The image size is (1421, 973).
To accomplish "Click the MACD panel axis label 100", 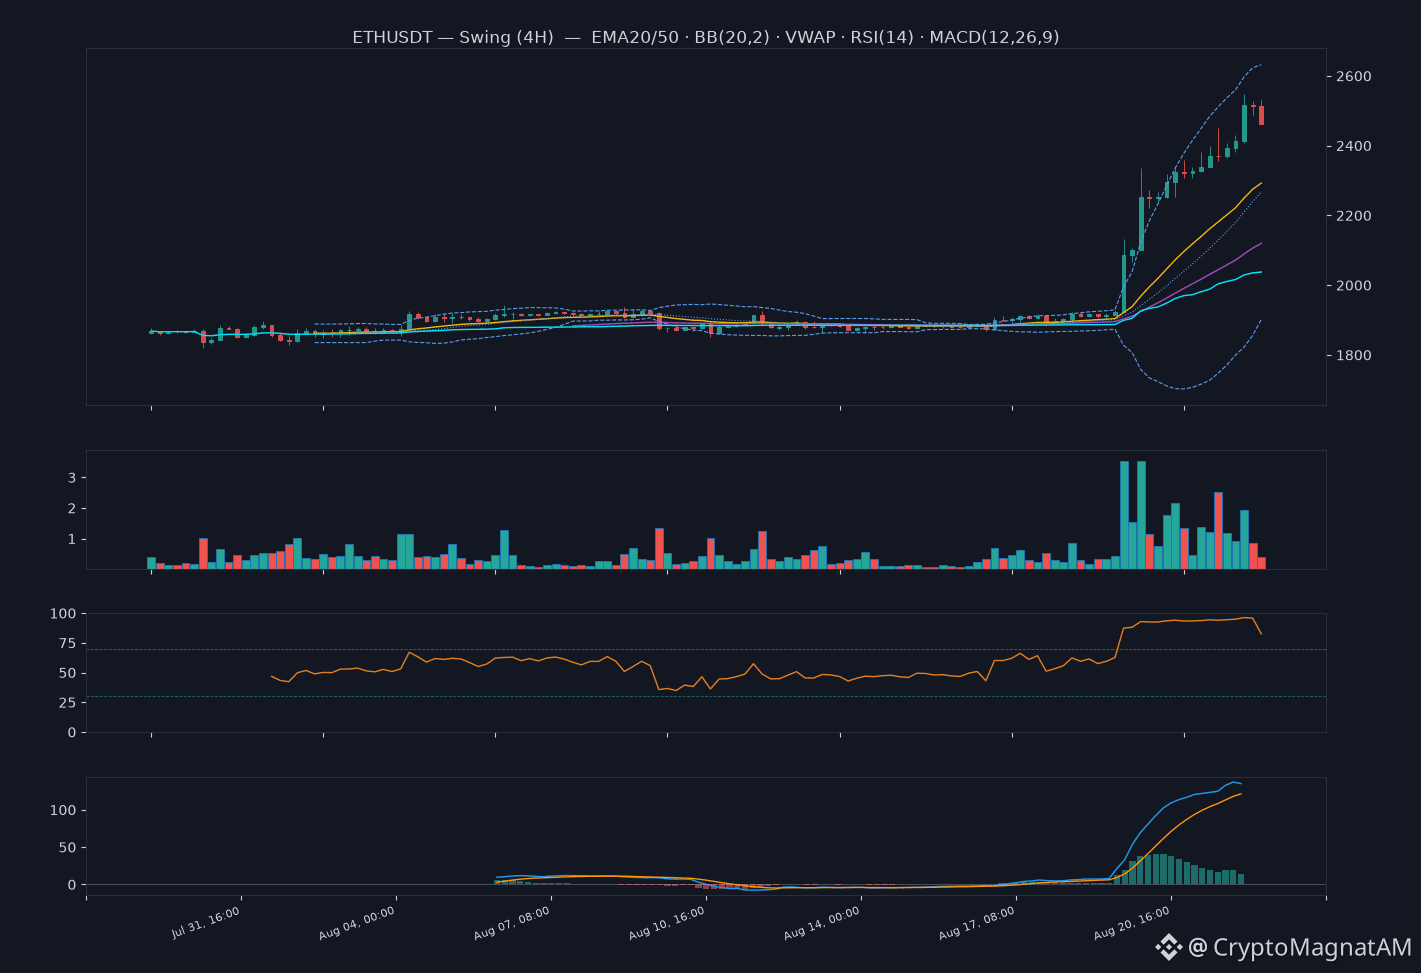I will click(x=63, y=810).
